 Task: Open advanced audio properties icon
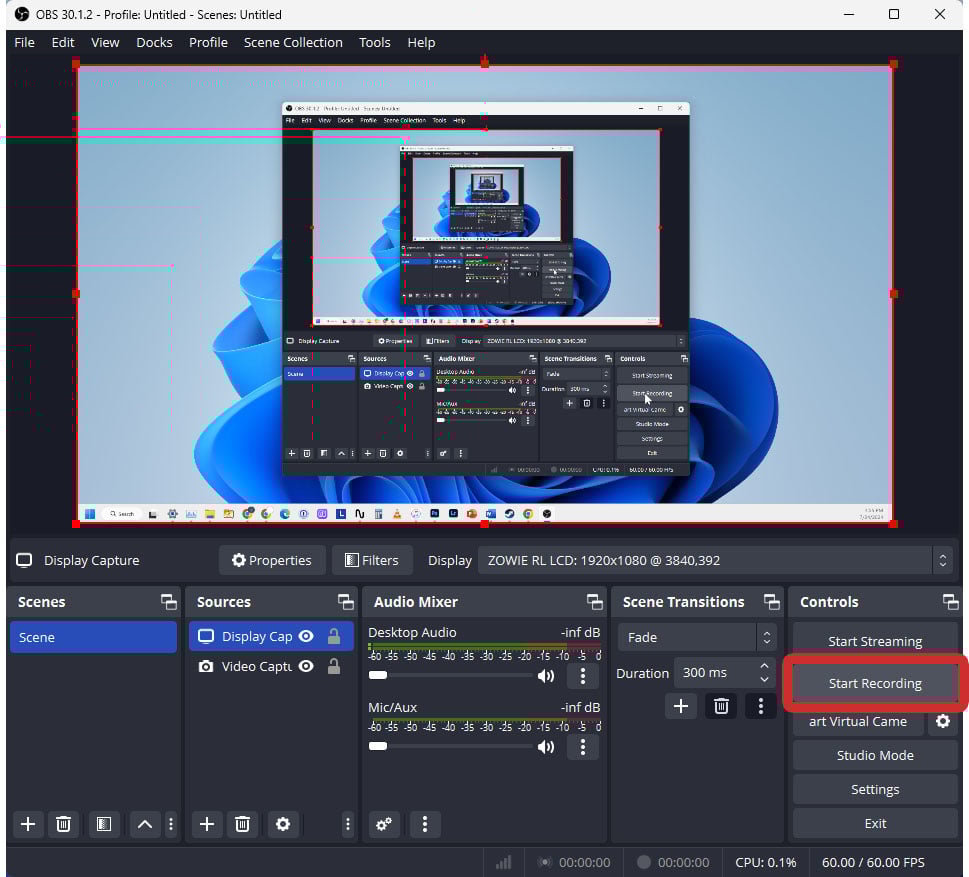coord(383,824)
